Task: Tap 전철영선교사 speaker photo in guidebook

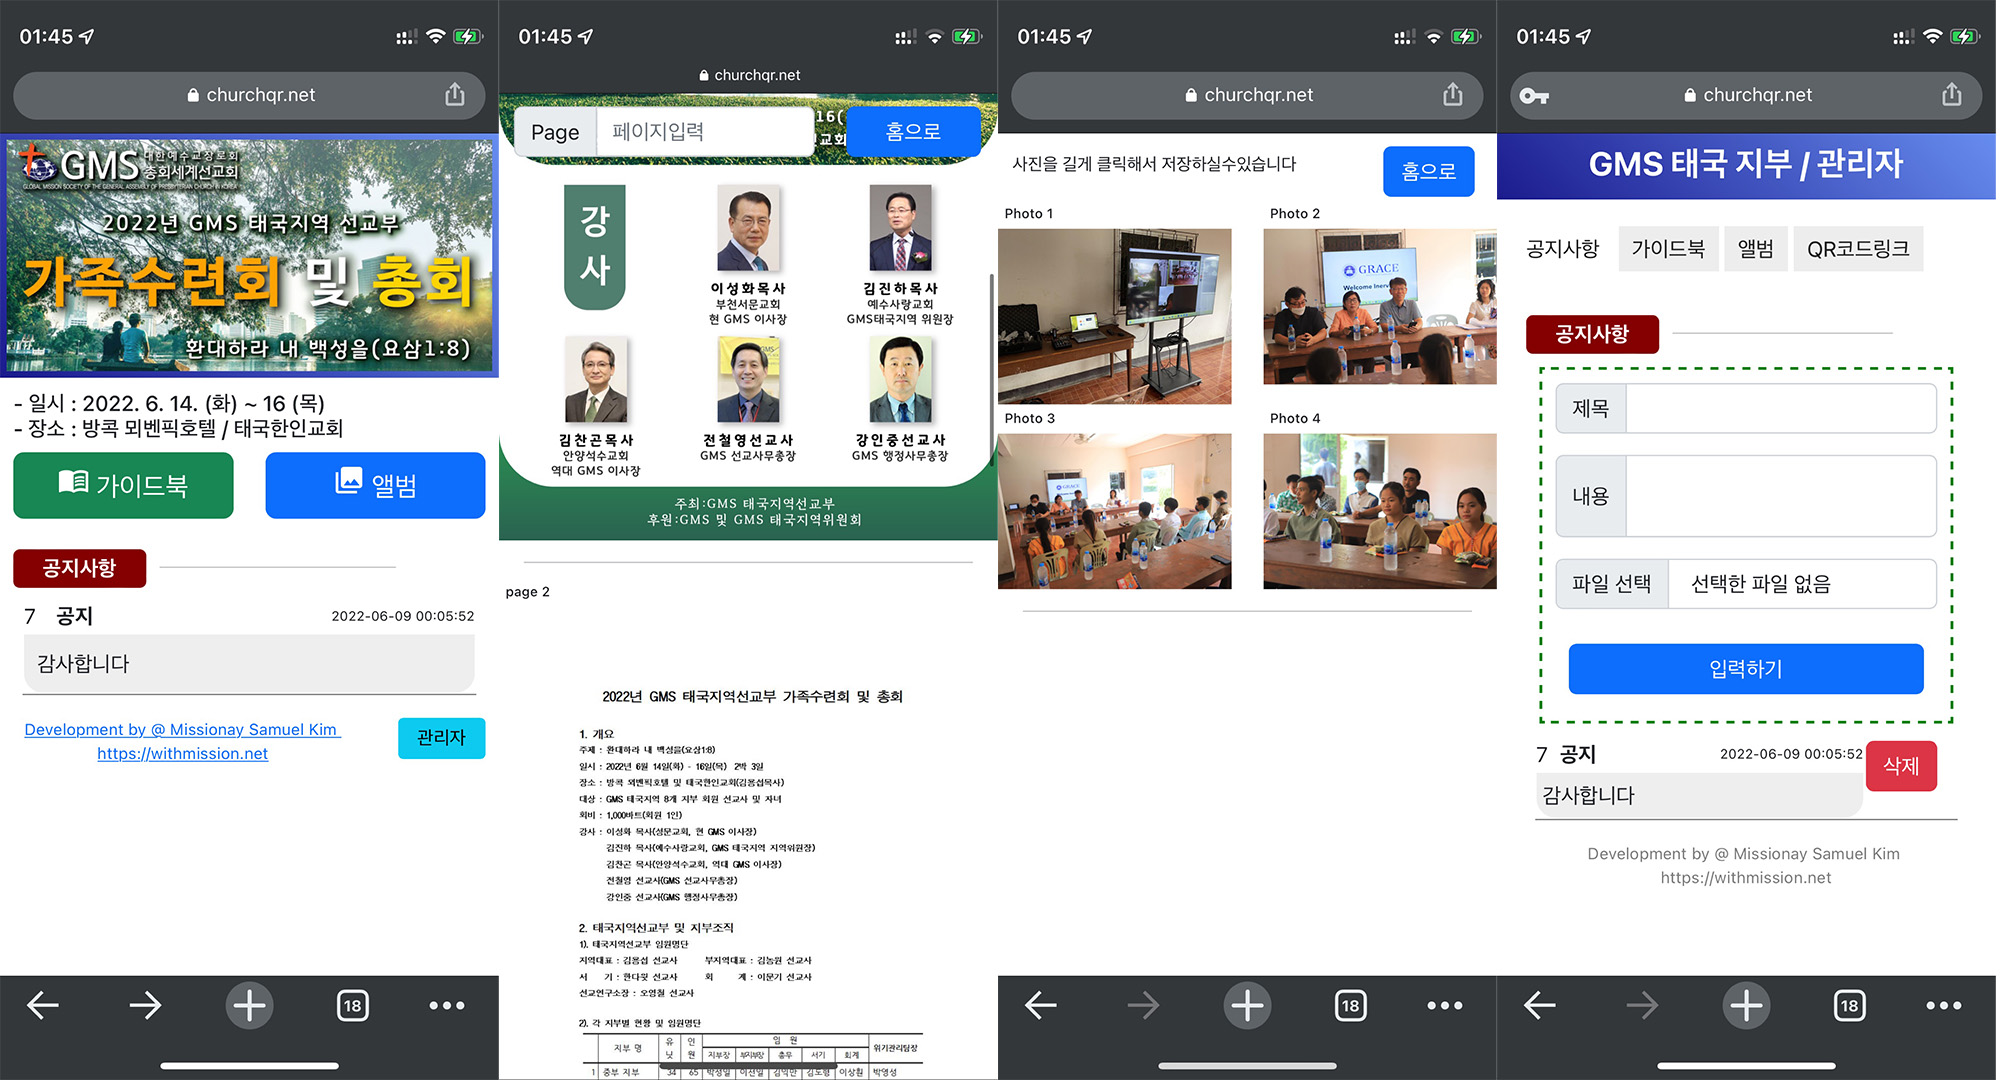Action: [x=748, y=380]
